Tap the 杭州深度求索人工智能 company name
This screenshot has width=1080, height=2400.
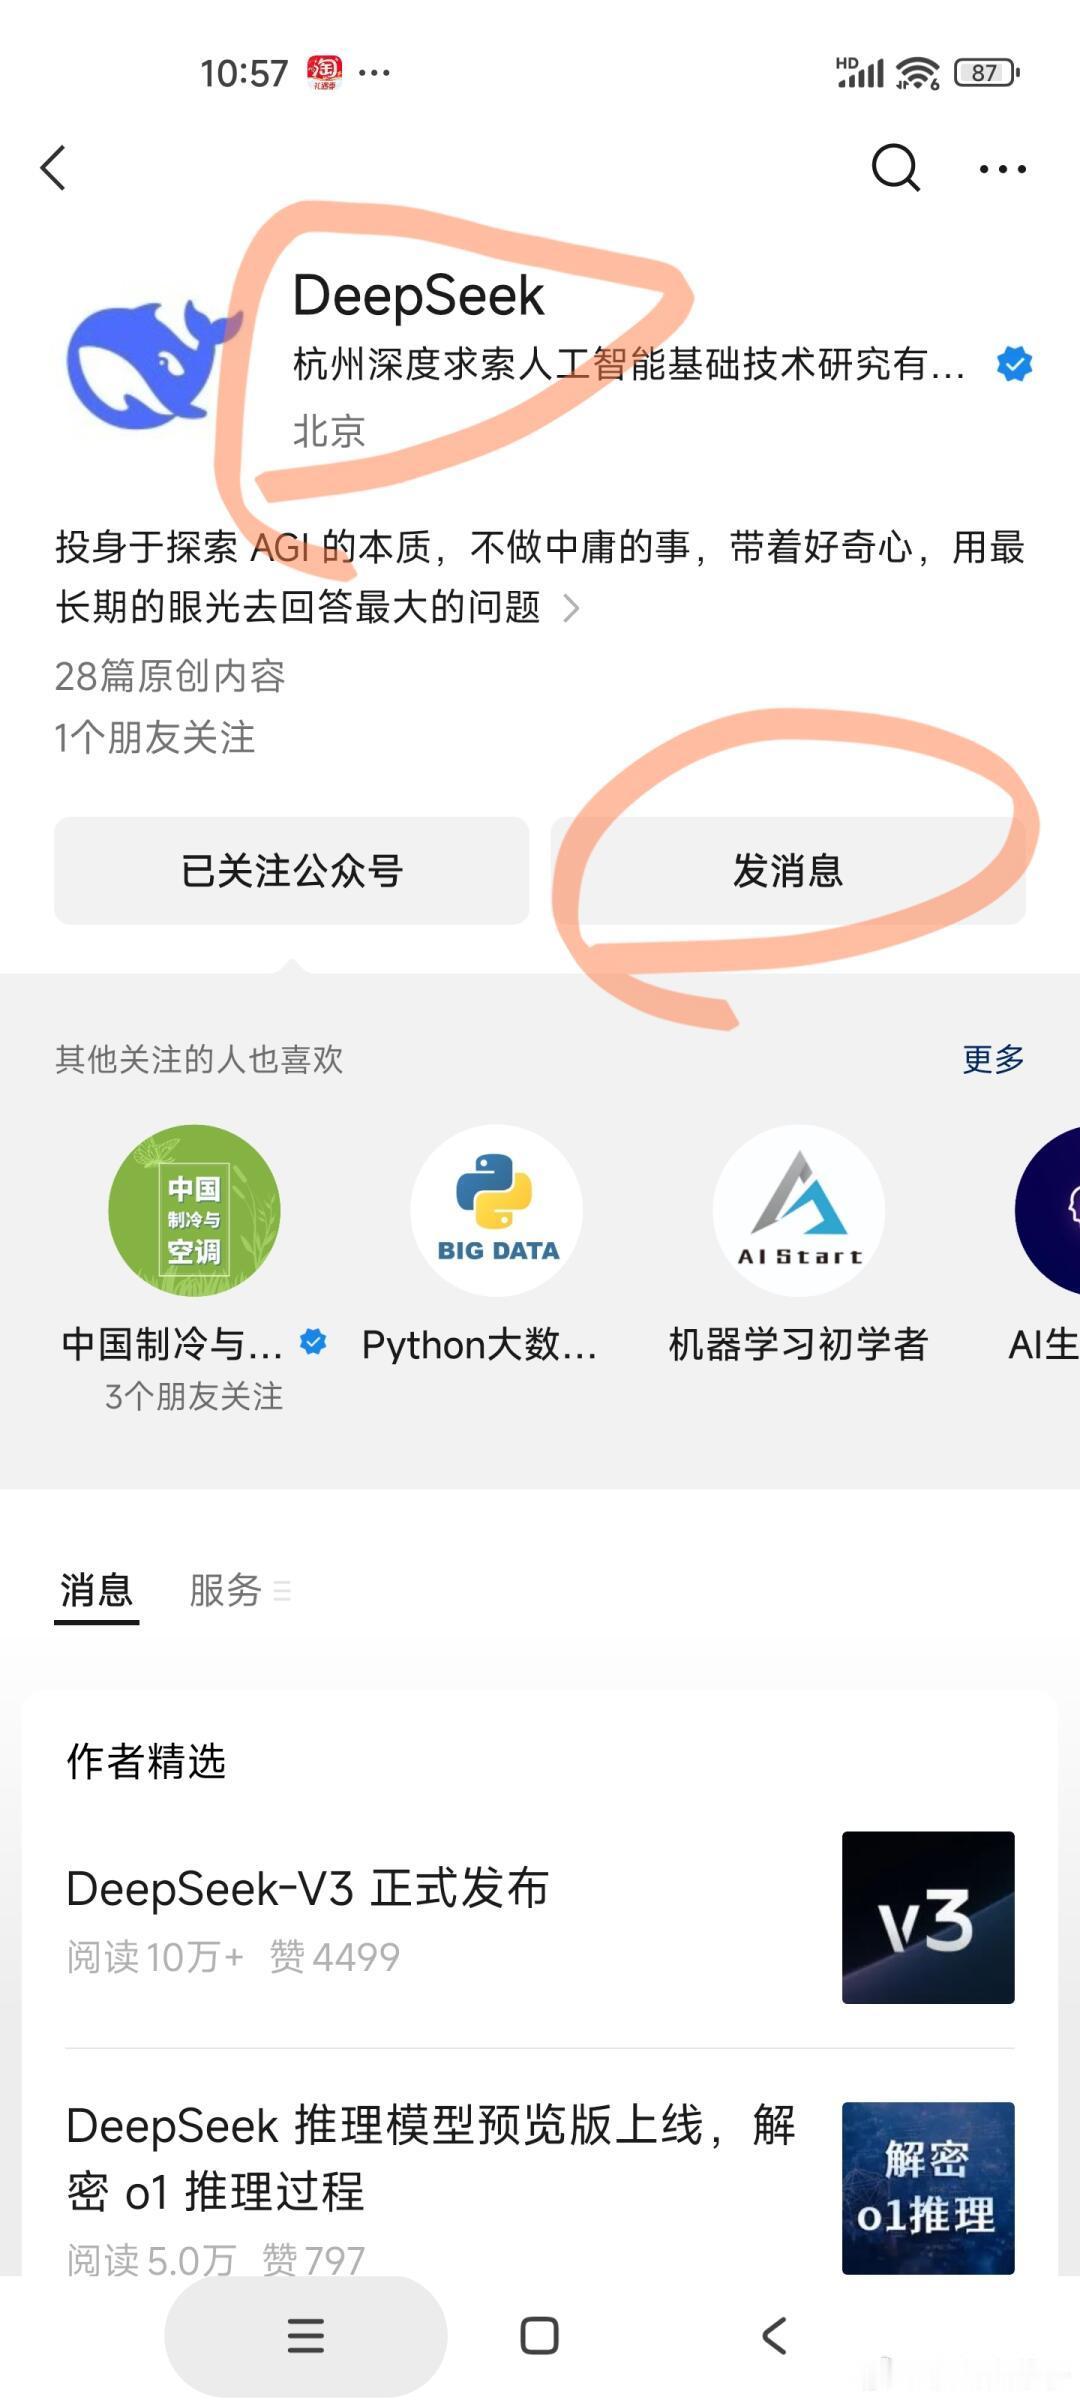coord(630,364)
